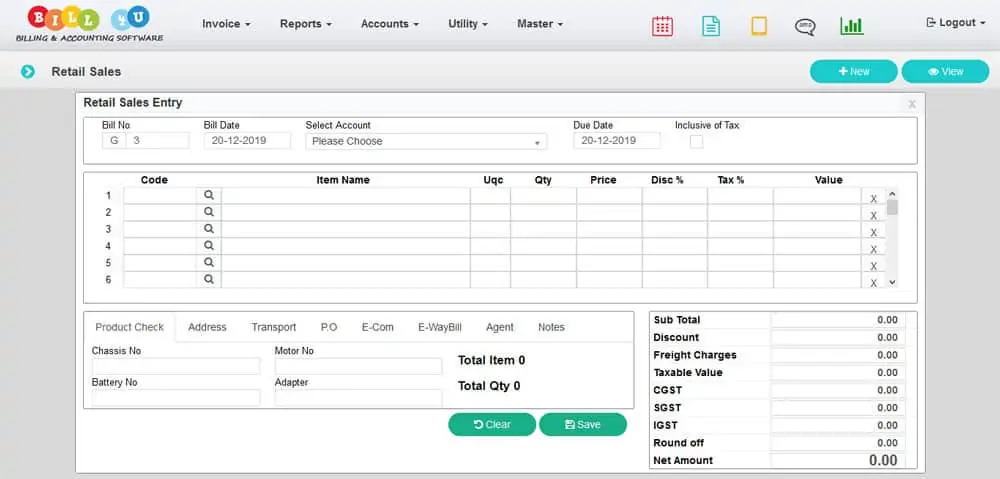Click the Bill Date field
Viewport: 1000px width, 479px height.
247,140
